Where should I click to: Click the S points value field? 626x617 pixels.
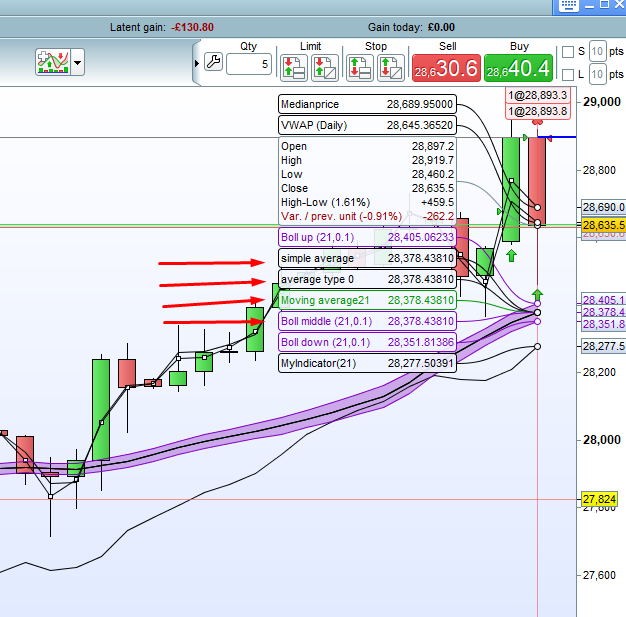pos(597,51)
